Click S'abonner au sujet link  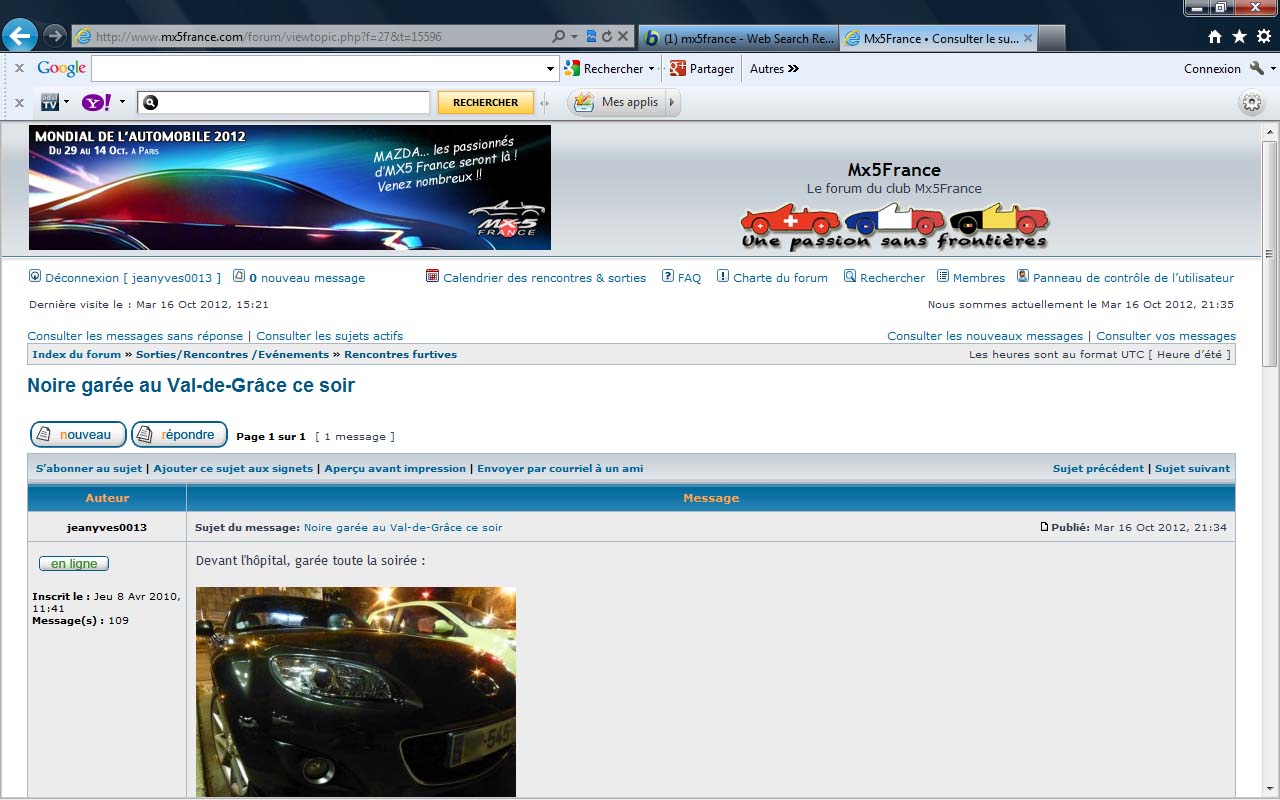[89, 468]
